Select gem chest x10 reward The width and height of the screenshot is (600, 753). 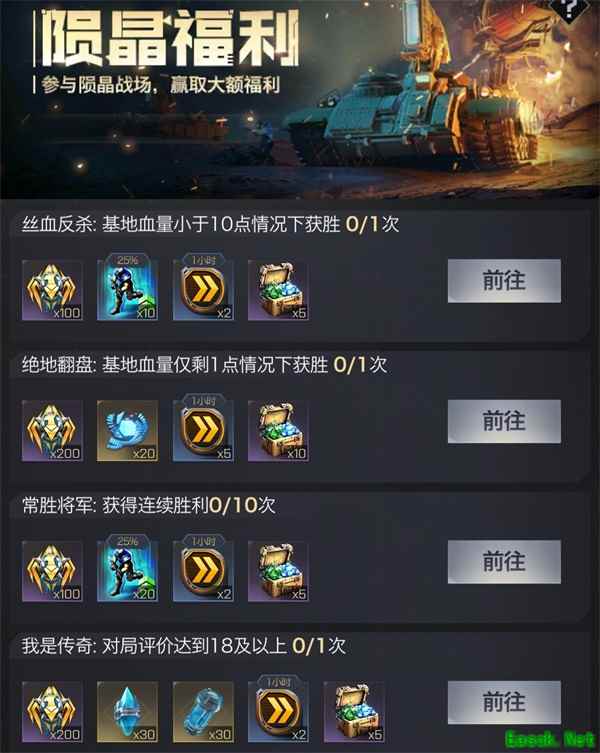278,431
